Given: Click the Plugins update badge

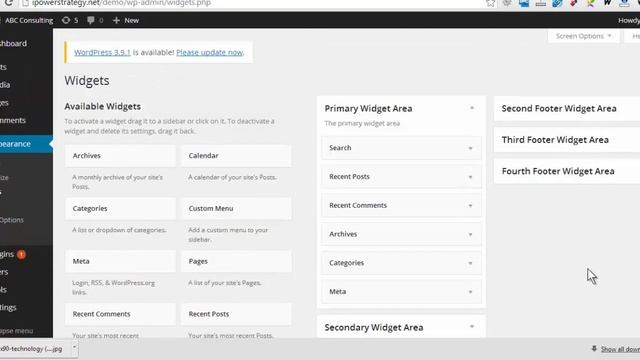Looking at the screenshot, I should coord(22,254).
